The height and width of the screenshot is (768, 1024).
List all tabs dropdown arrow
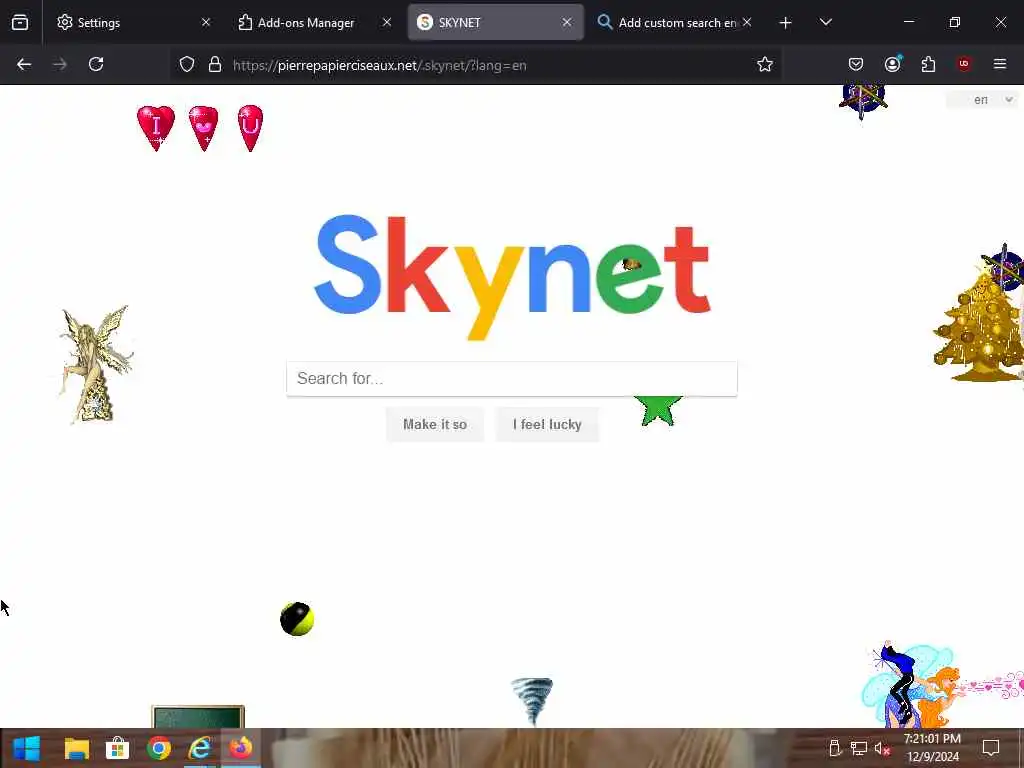825,22
